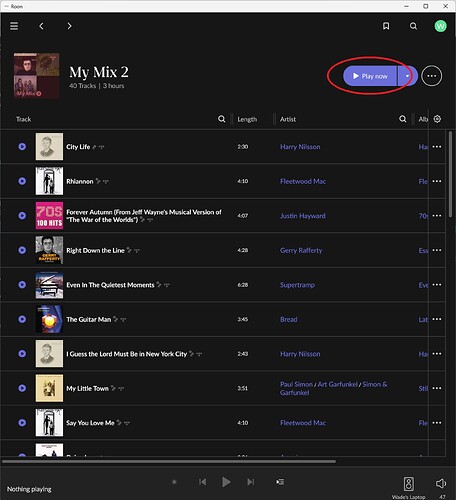Click the Play now button

(x=370, y=76)
